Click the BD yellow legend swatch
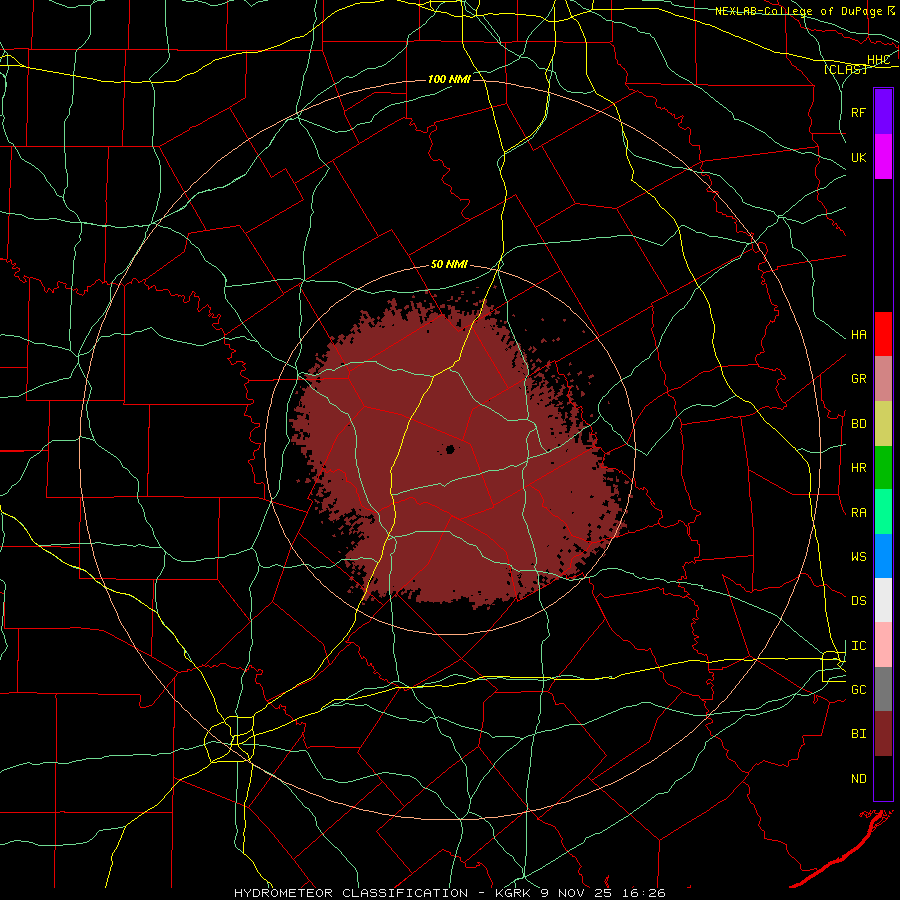The height and width of the screenshot is (900, 900). click(x=883, y=424)
